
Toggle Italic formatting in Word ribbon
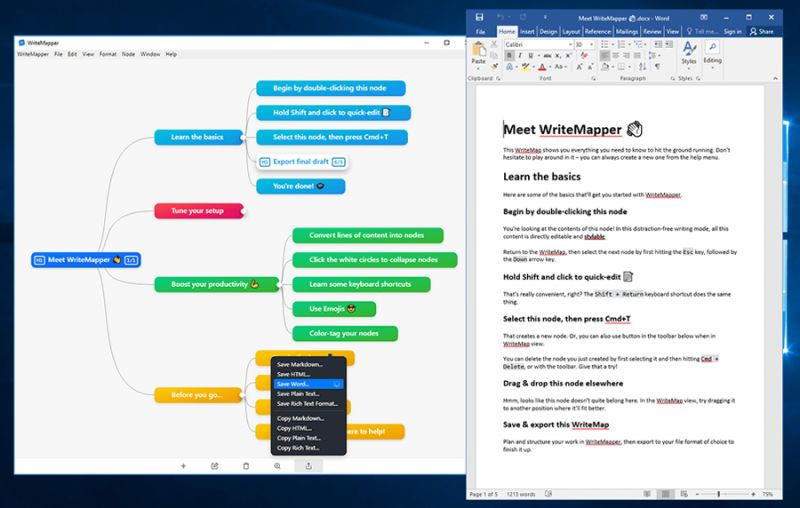(x=520, y=55)
